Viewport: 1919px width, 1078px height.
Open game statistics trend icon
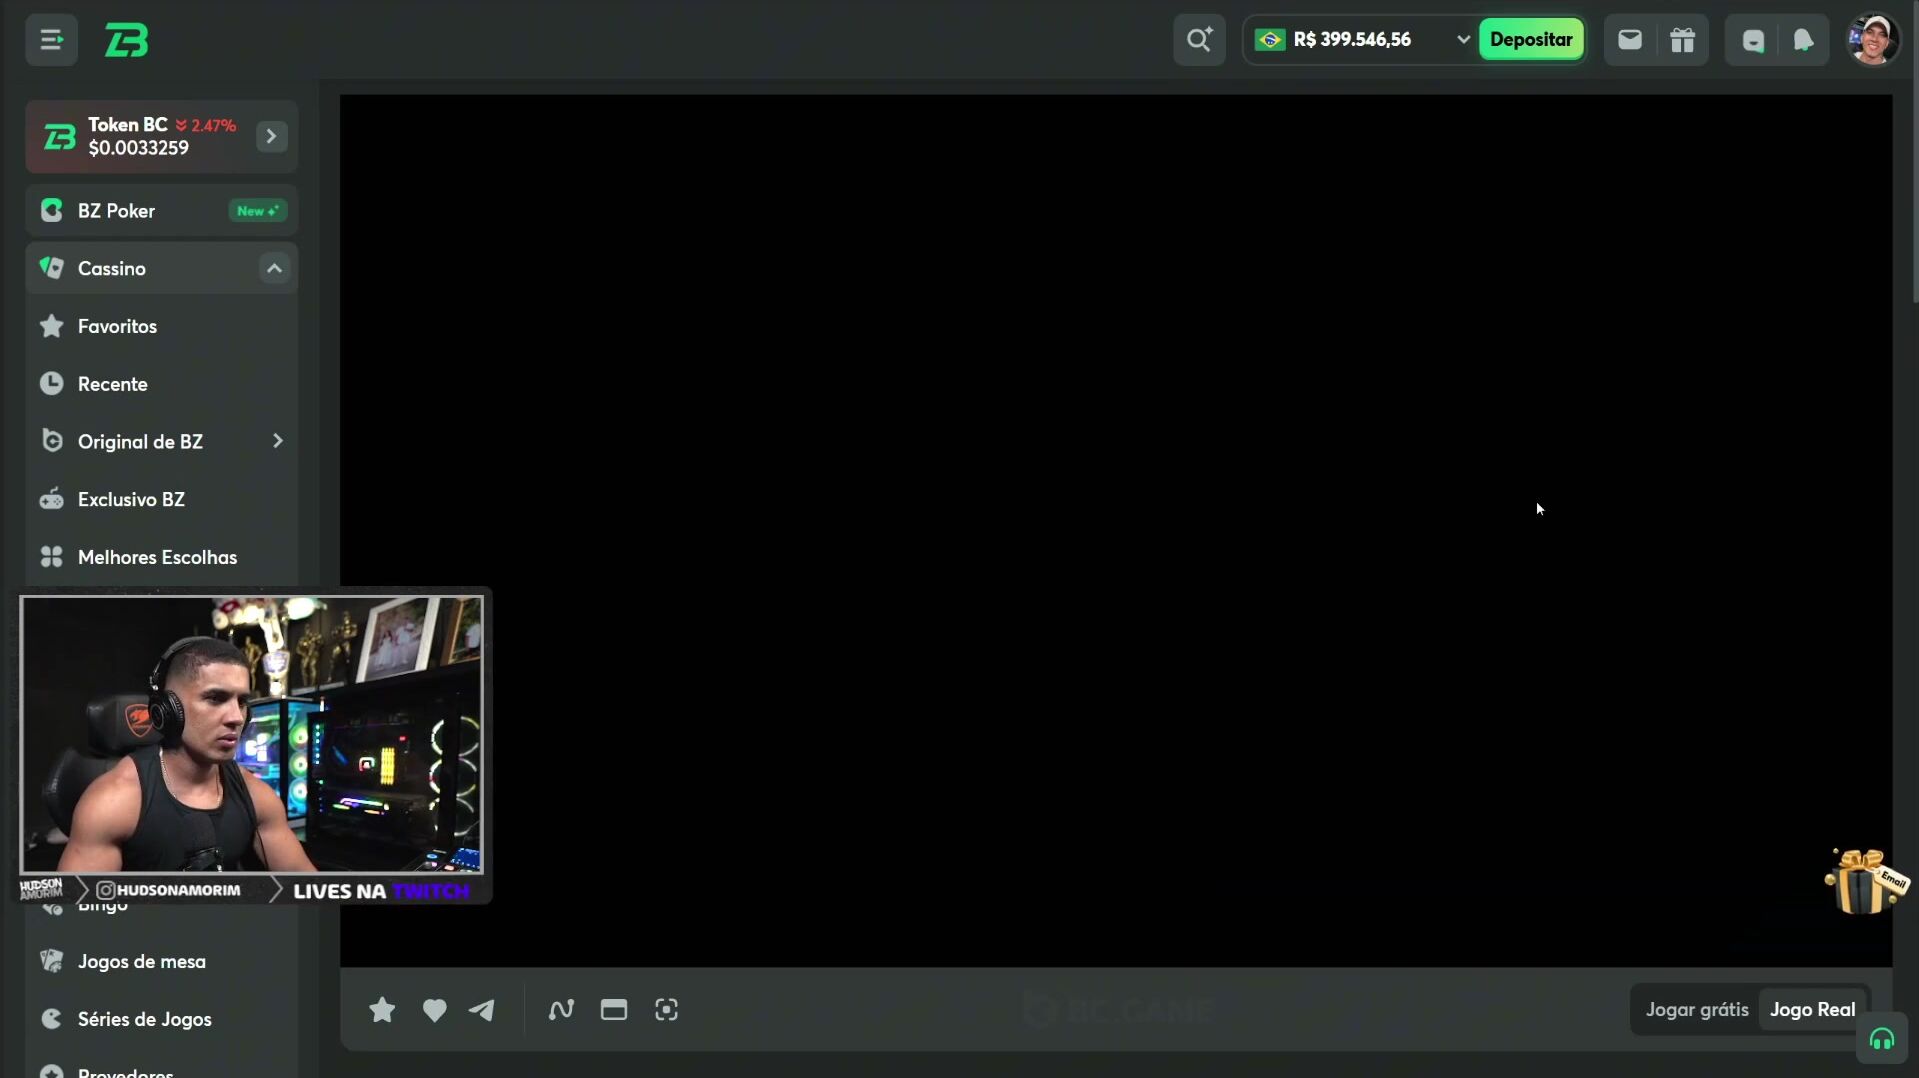coord(561,1011)
